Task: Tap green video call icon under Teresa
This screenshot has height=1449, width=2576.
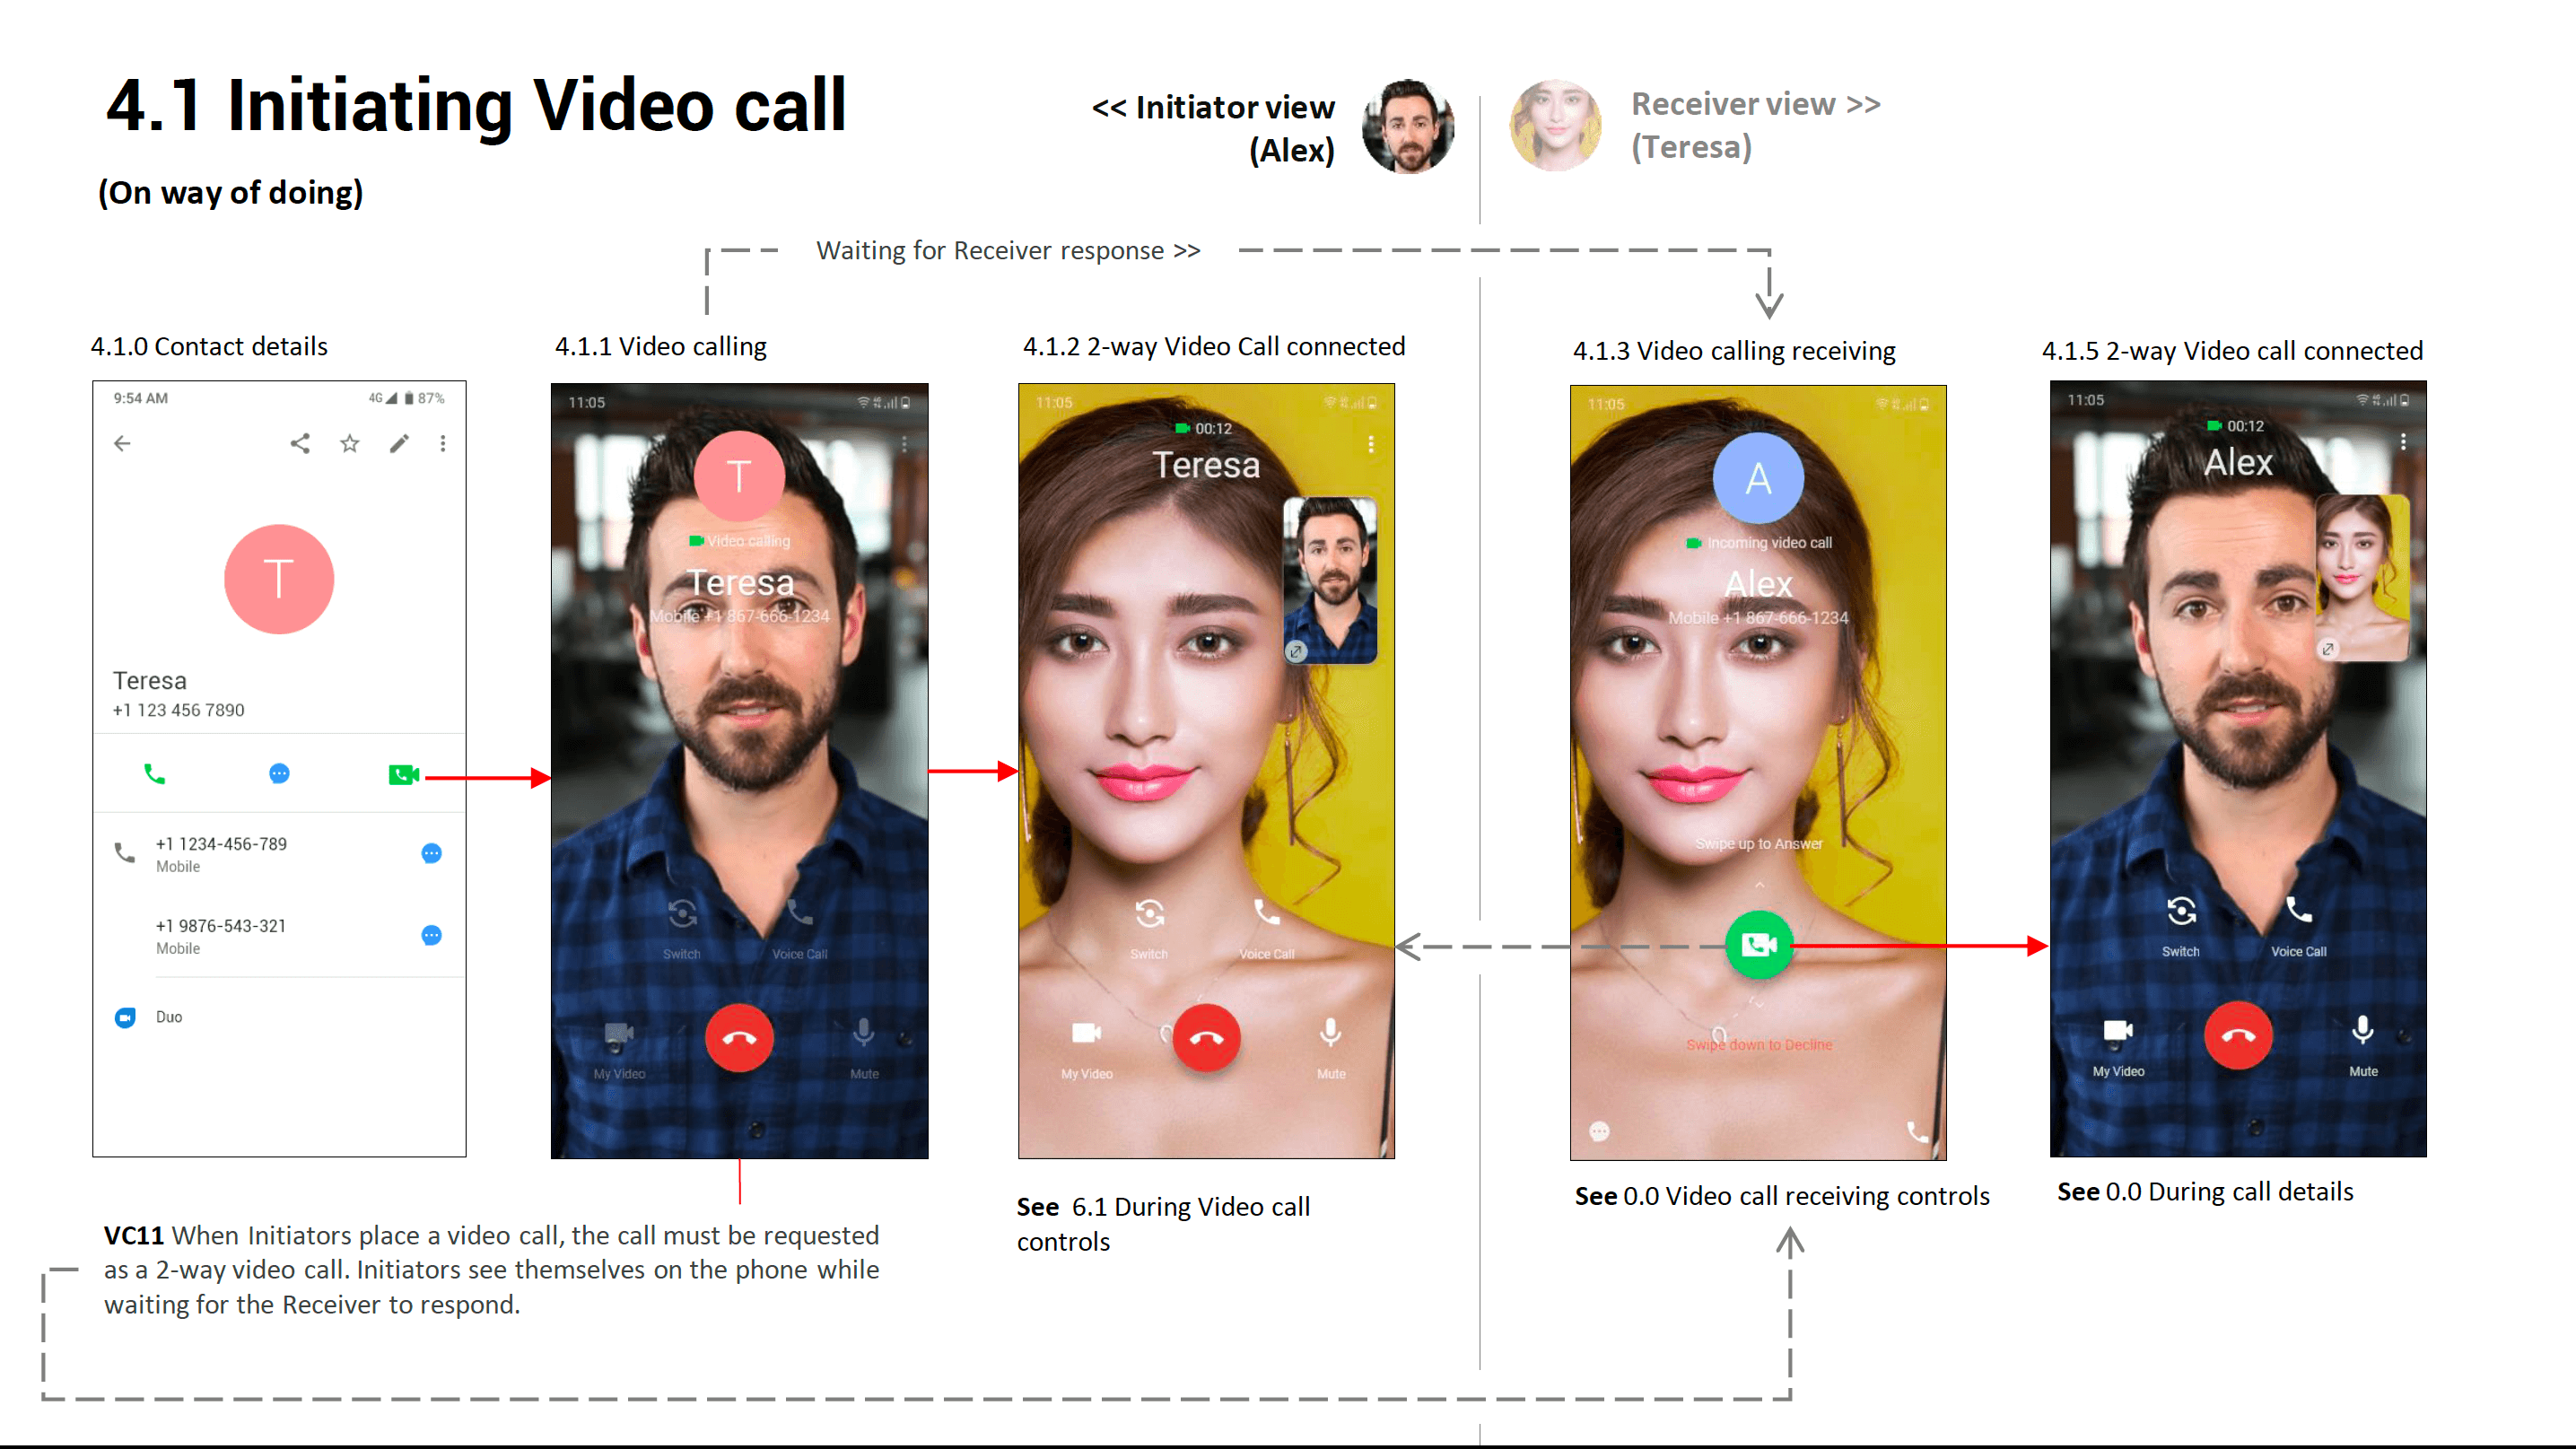Action: (x=403, y=774)
